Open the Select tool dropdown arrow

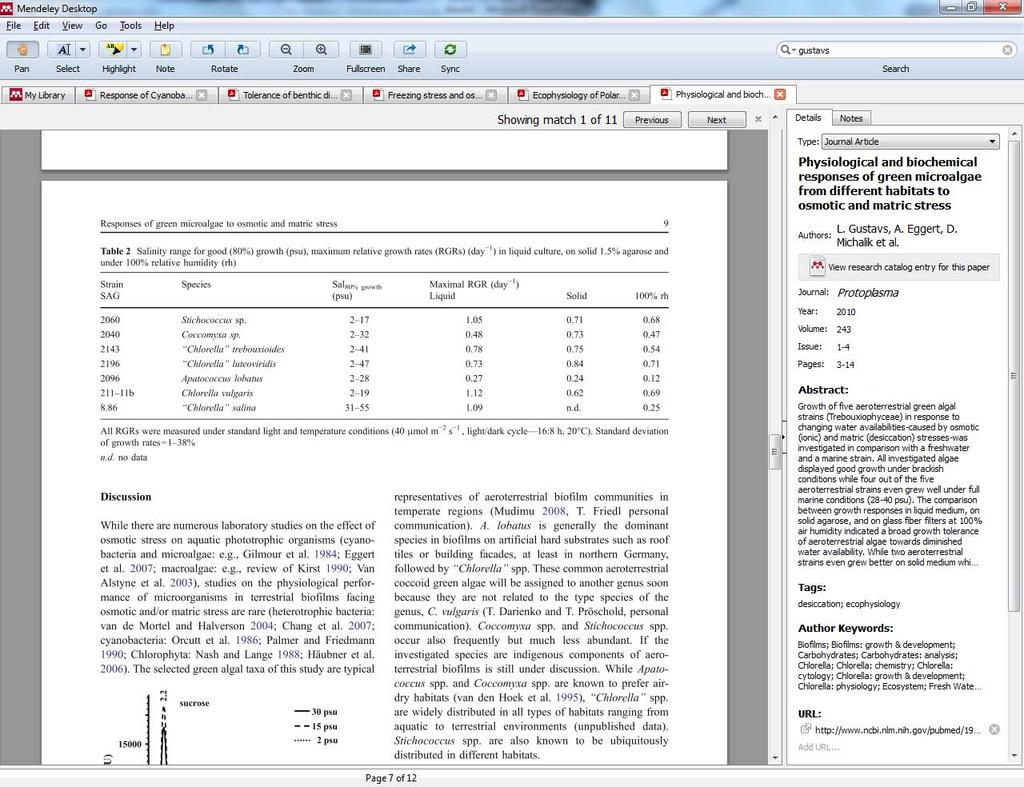82,50
